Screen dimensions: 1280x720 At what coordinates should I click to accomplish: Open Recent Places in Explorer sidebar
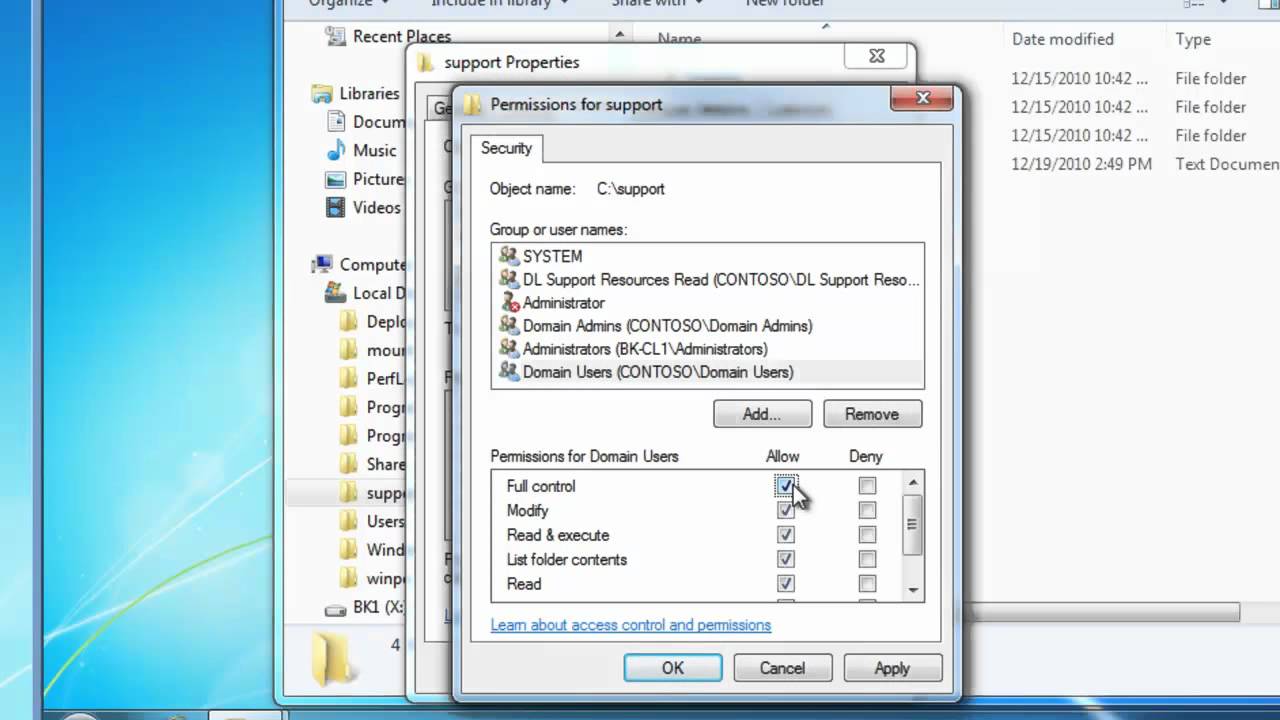389,36
